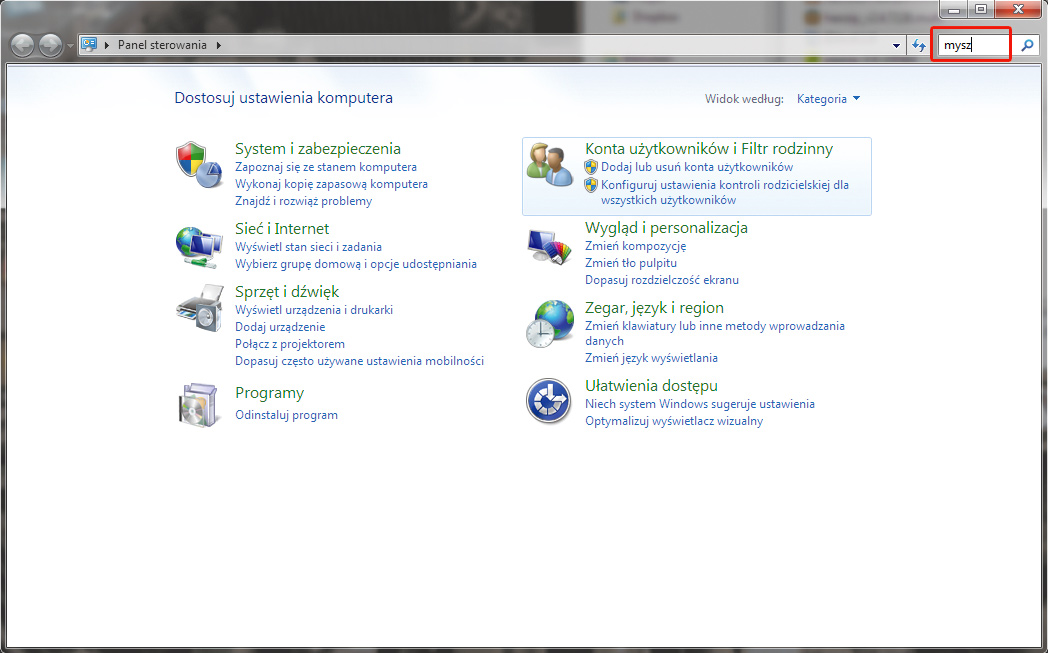Viewport: 1048px width, 653px height.
Task: Click the Sprzęt i dźwięk printer icon
Action: tap(198, 308)
